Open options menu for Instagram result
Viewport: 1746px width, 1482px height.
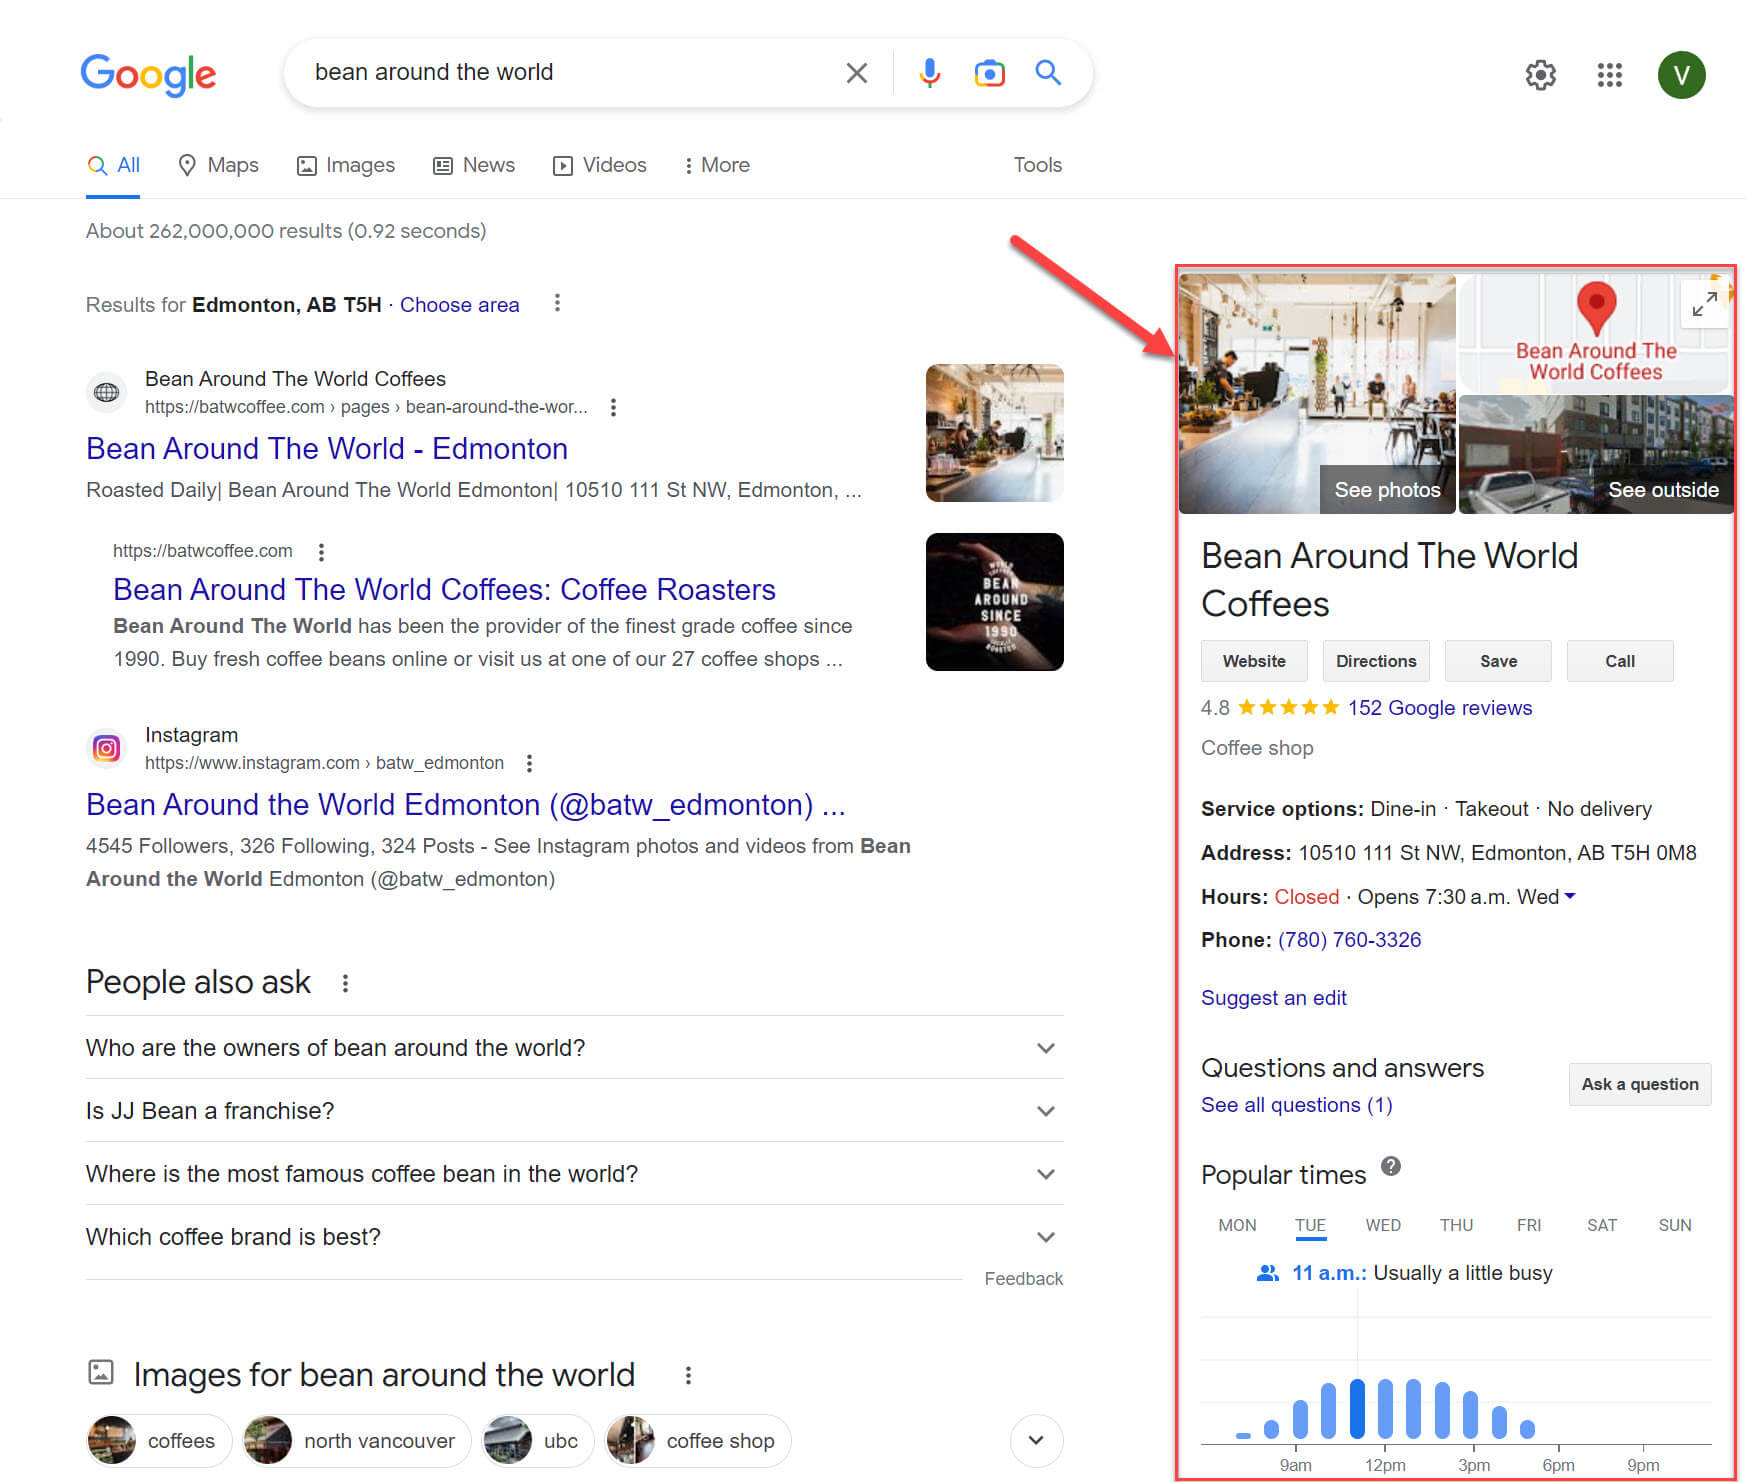(x=529, y=763)
